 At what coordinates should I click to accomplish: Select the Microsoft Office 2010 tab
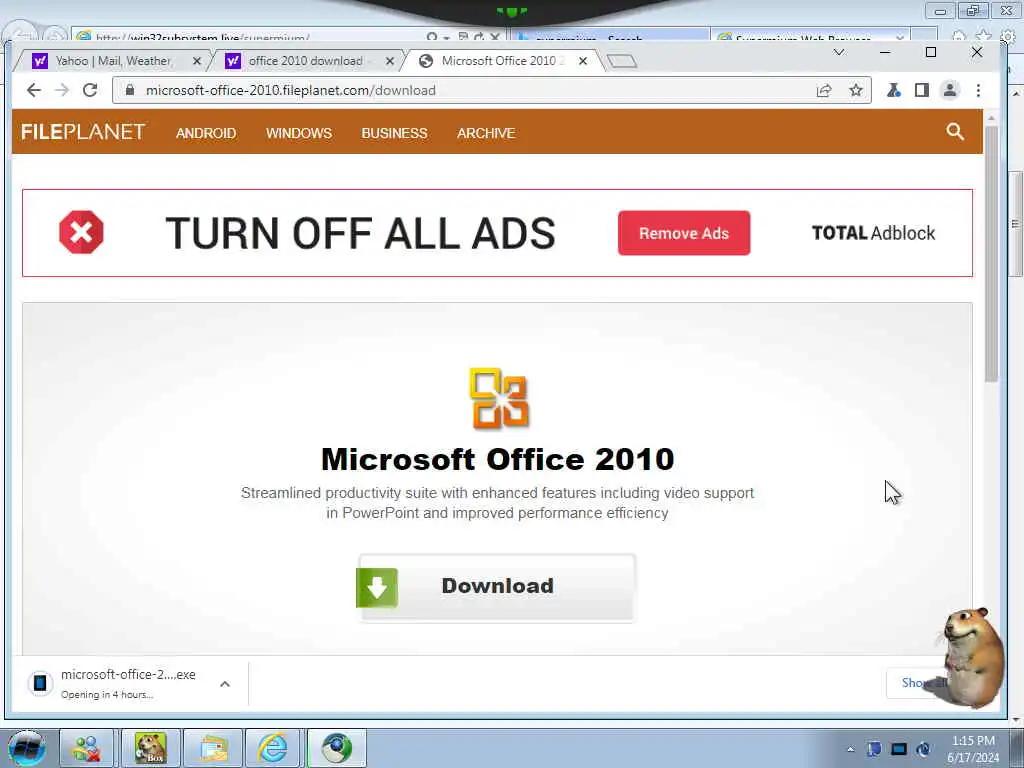pos(500,61)
